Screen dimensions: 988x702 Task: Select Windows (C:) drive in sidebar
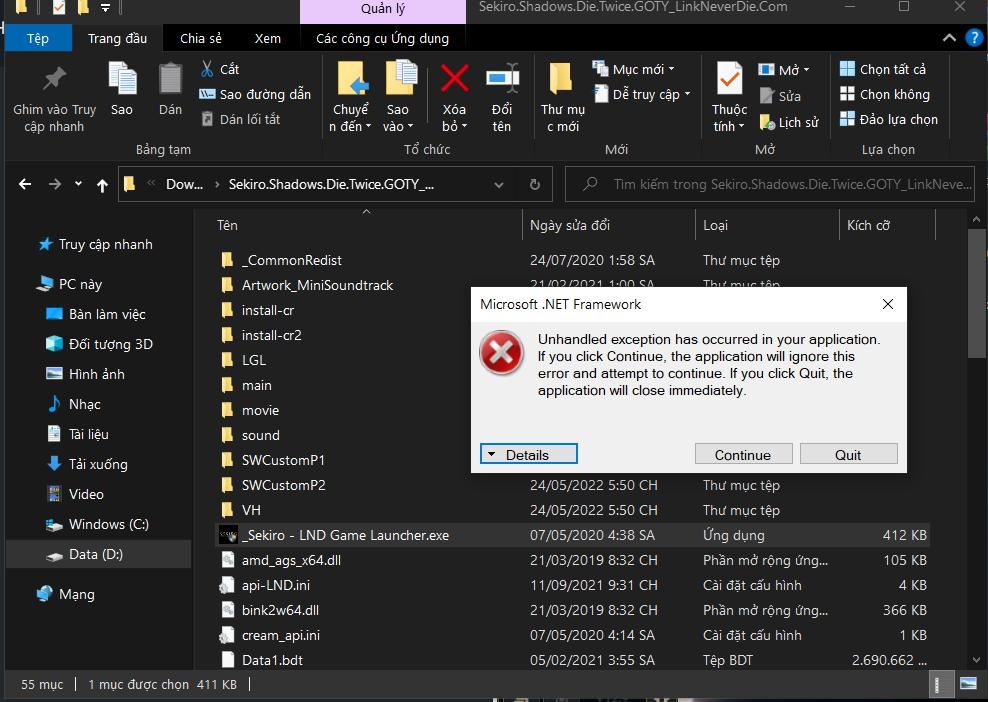(x=98, y=524)
